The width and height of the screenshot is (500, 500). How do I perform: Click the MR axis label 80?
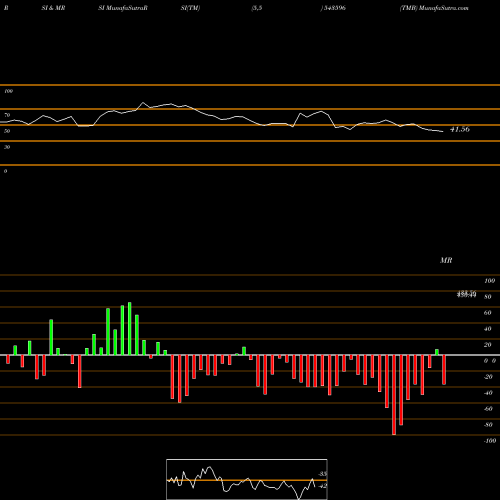[488, 297]
